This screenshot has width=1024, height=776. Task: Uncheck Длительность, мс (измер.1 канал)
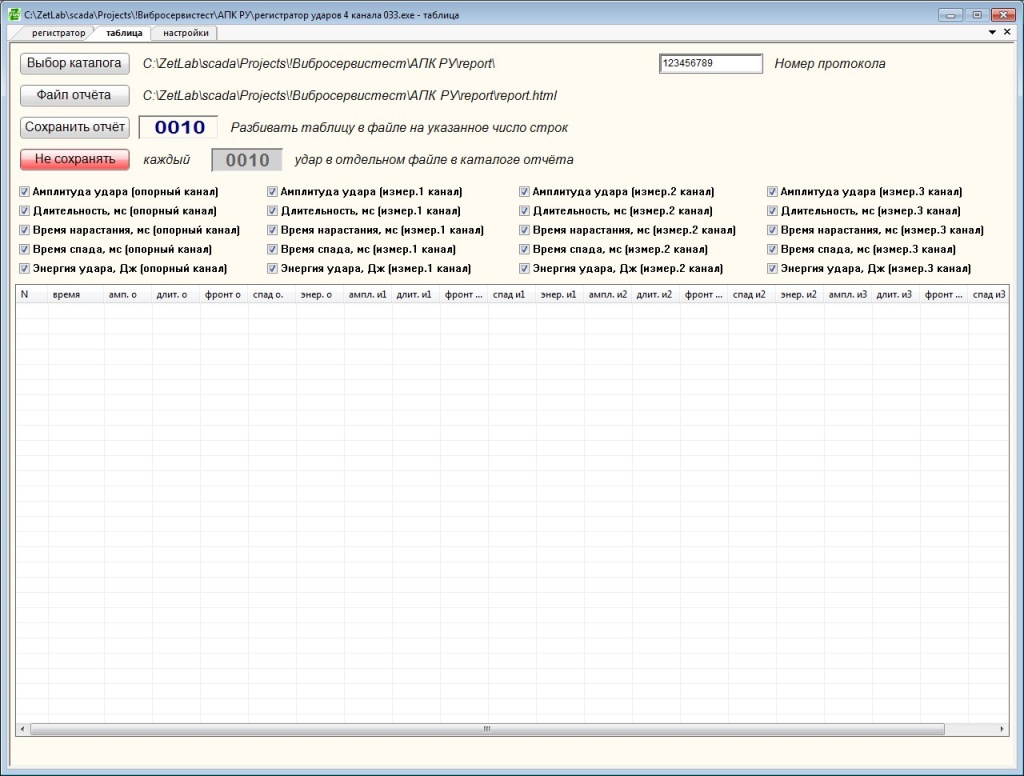(272, 210)
